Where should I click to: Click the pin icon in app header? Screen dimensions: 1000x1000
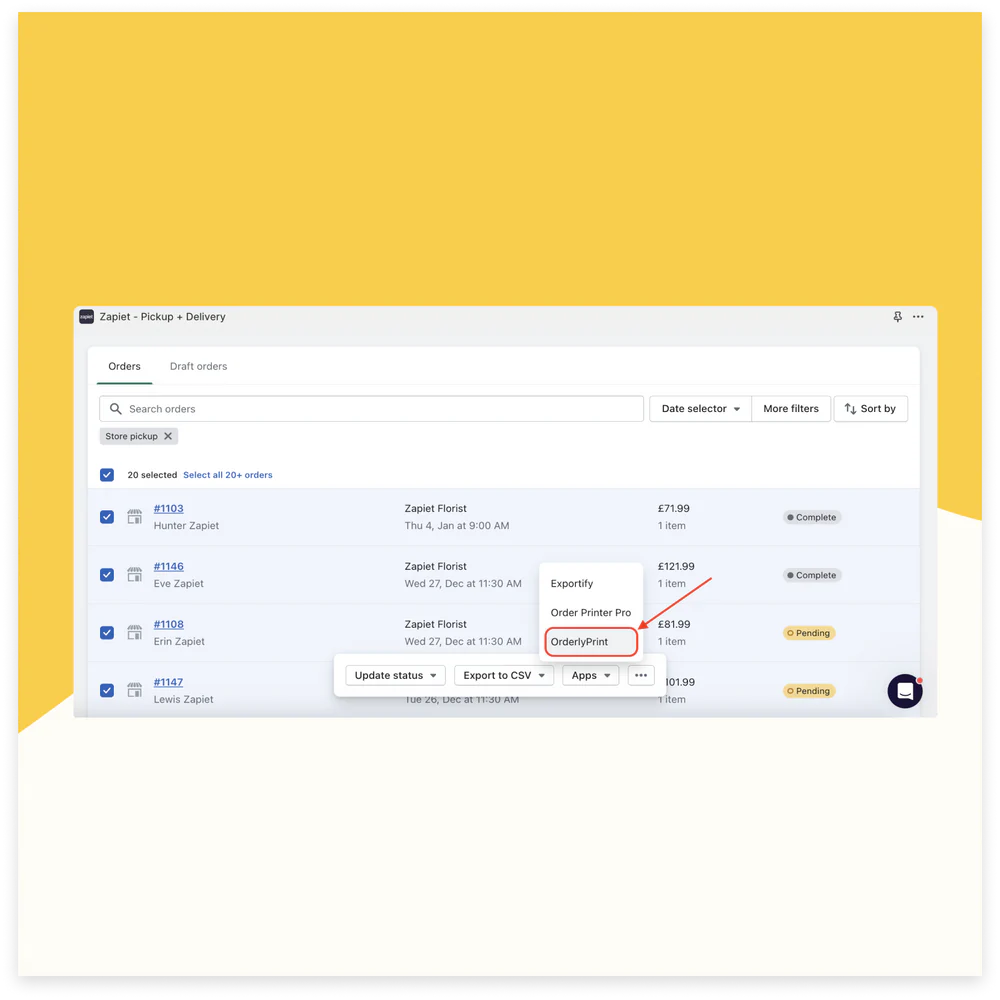(x=897, y=317)
